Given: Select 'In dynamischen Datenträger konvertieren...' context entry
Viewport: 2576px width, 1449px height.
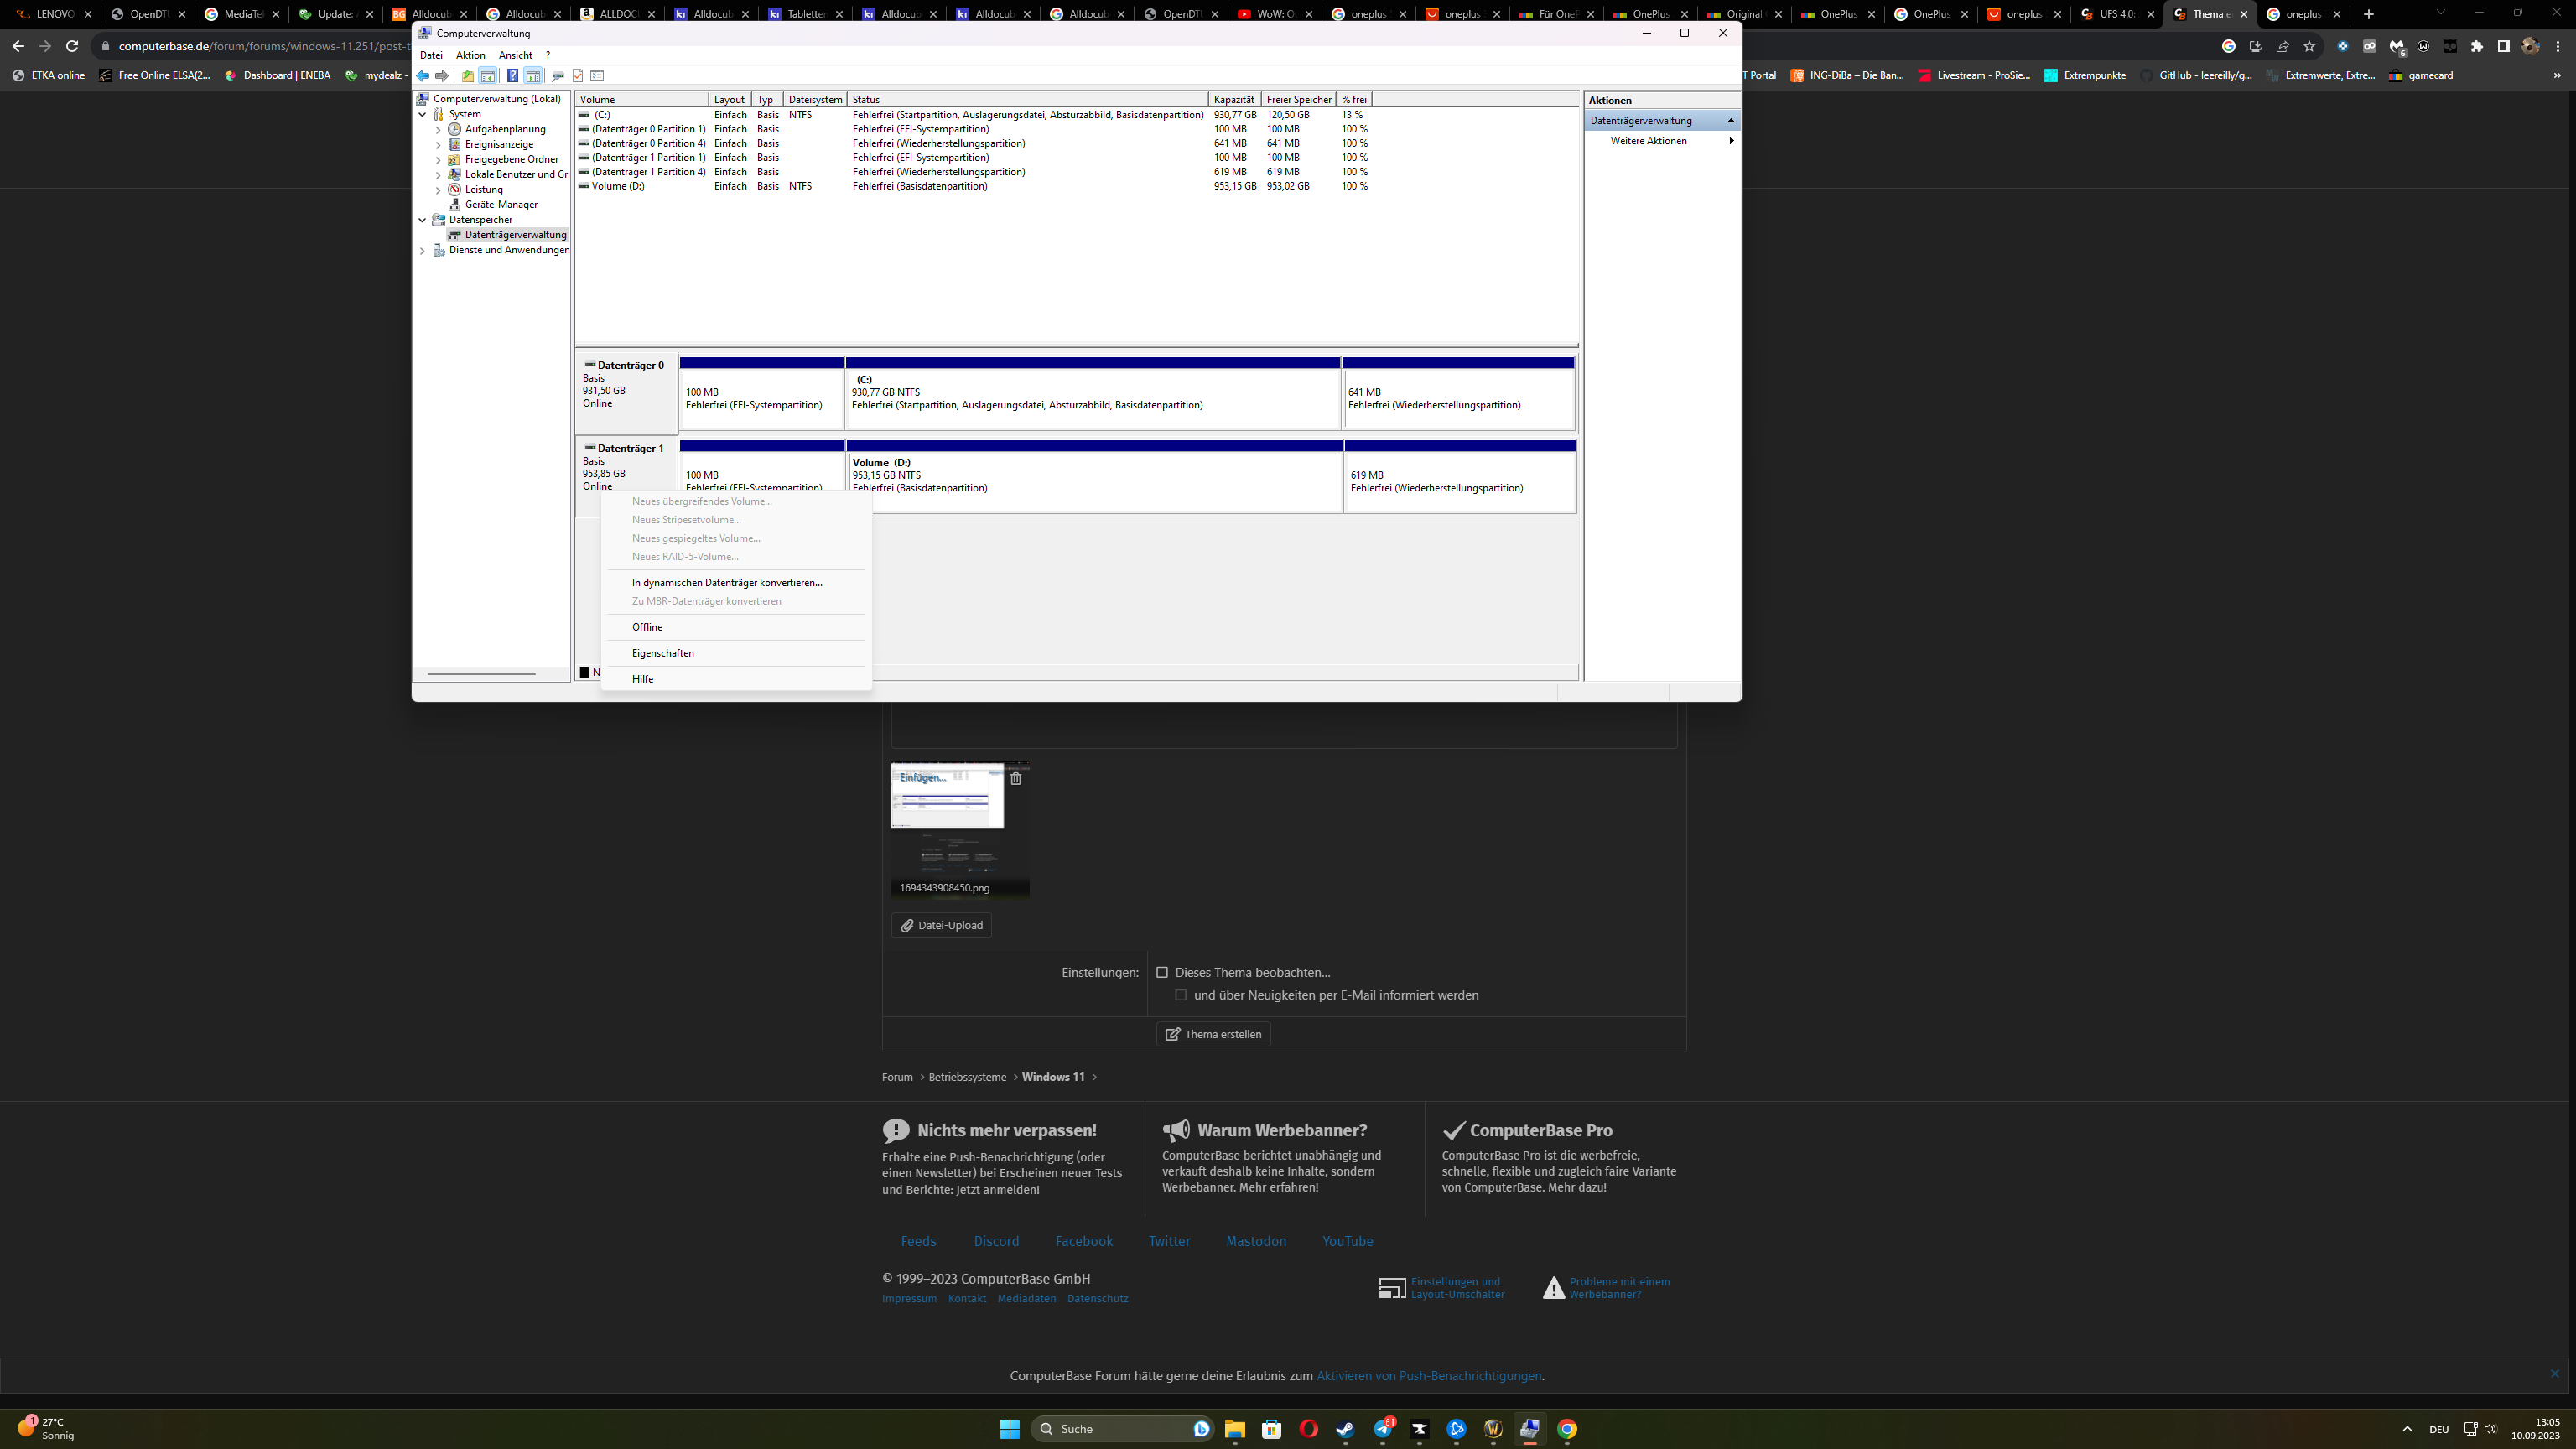Looking at the screenshot, I should point(727,582).
